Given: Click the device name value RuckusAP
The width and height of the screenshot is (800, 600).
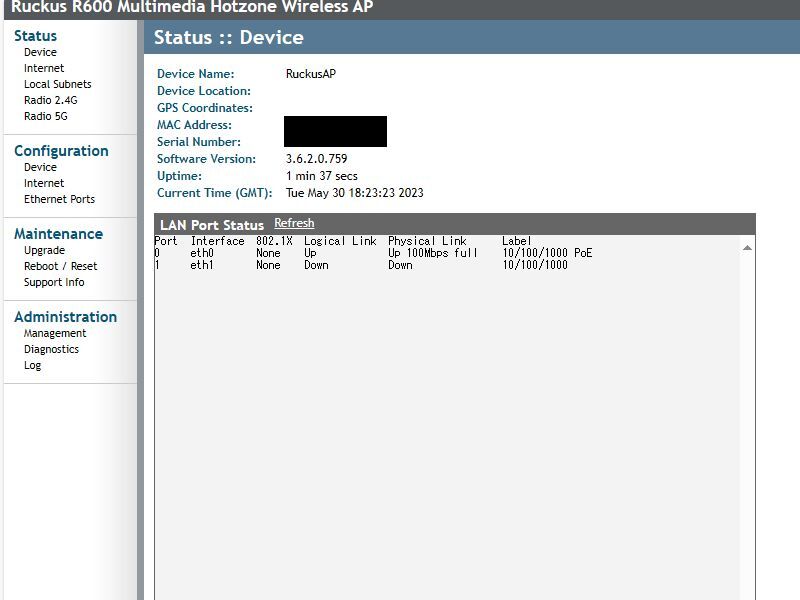Looking at the screenshot, I should (311, 74).
